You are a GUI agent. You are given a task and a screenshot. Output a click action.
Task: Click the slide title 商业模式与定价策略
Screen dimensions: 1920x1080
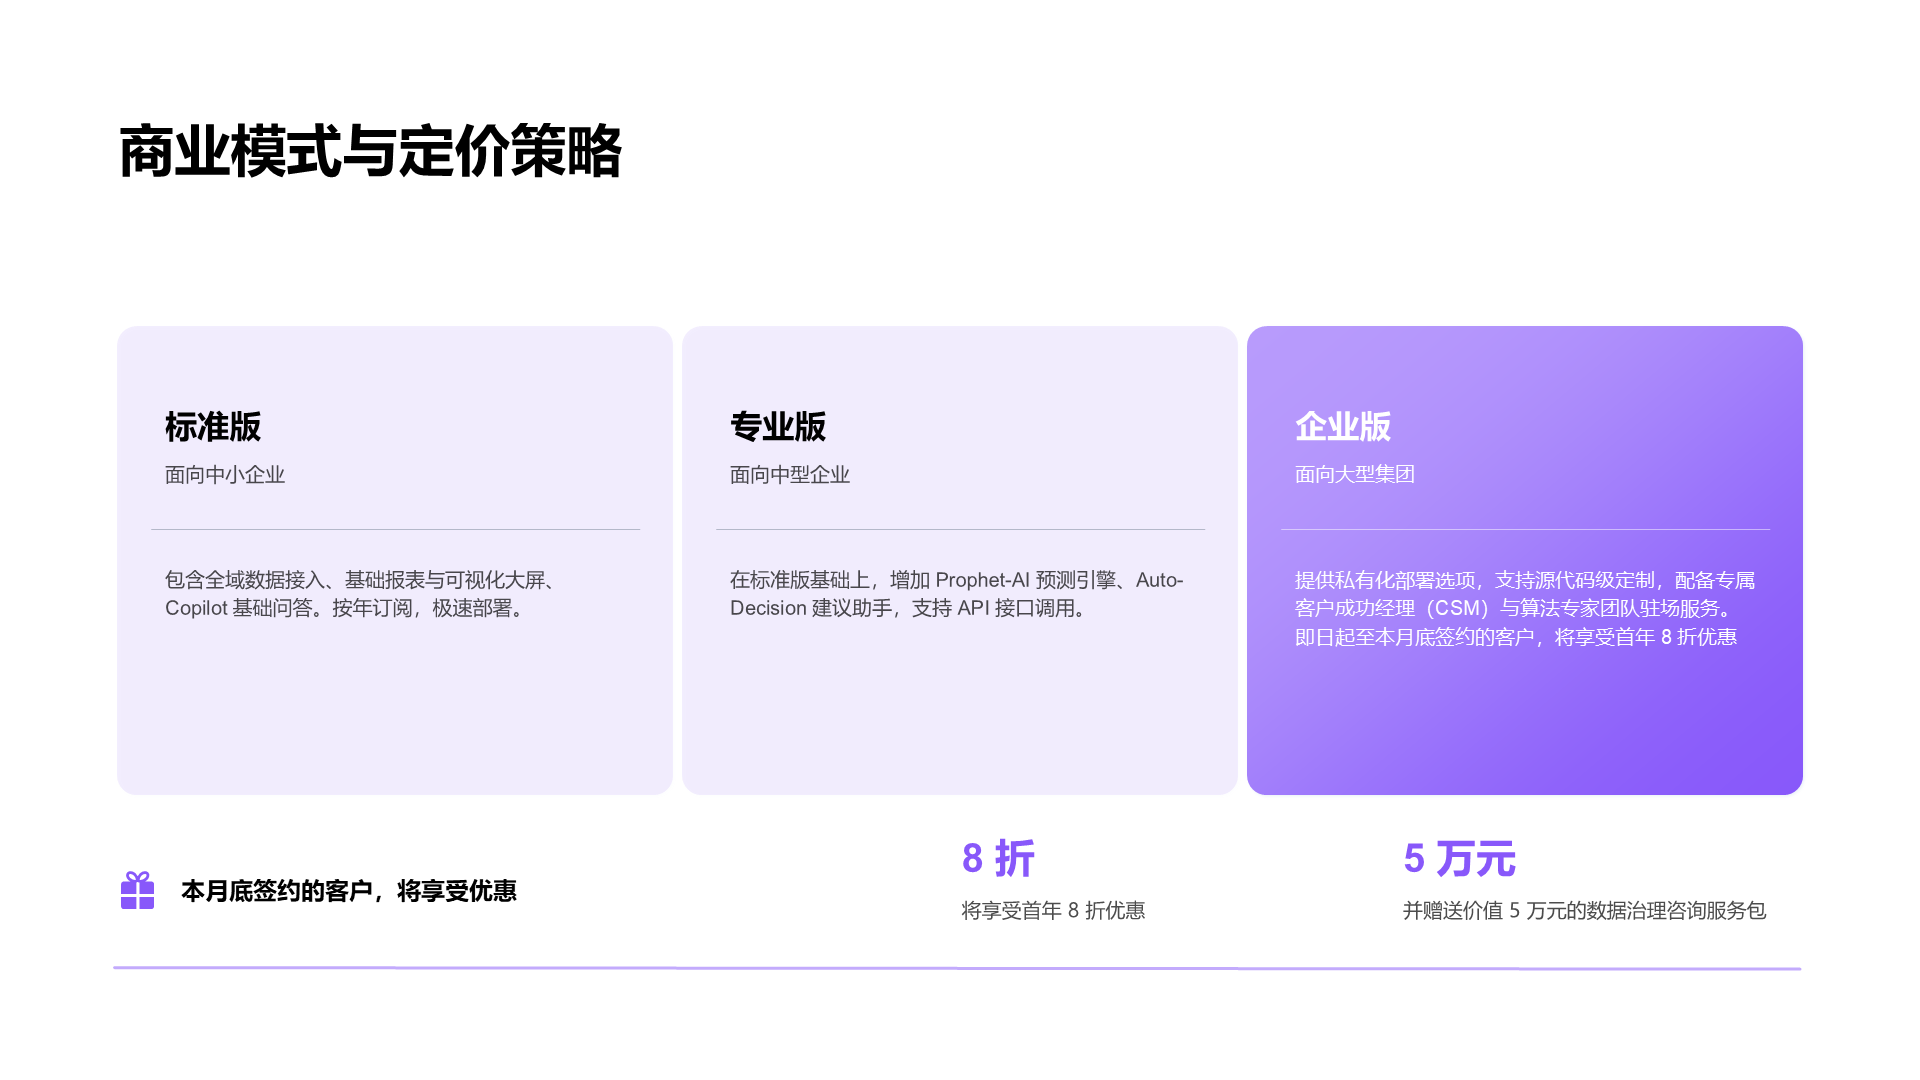pyautogui.click(x=375, y=147)
